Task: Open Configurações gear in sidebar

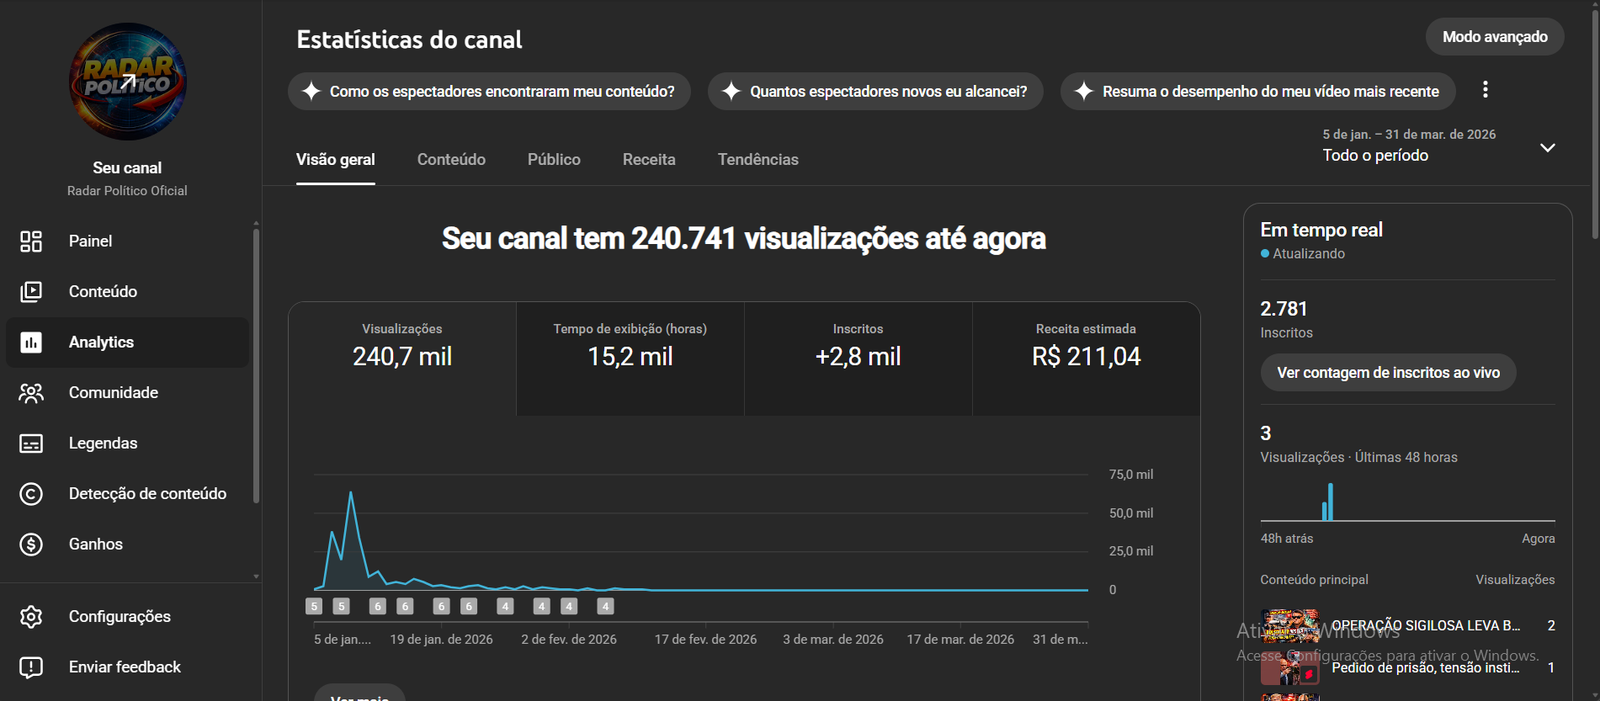Action: (x=31, y=617)
